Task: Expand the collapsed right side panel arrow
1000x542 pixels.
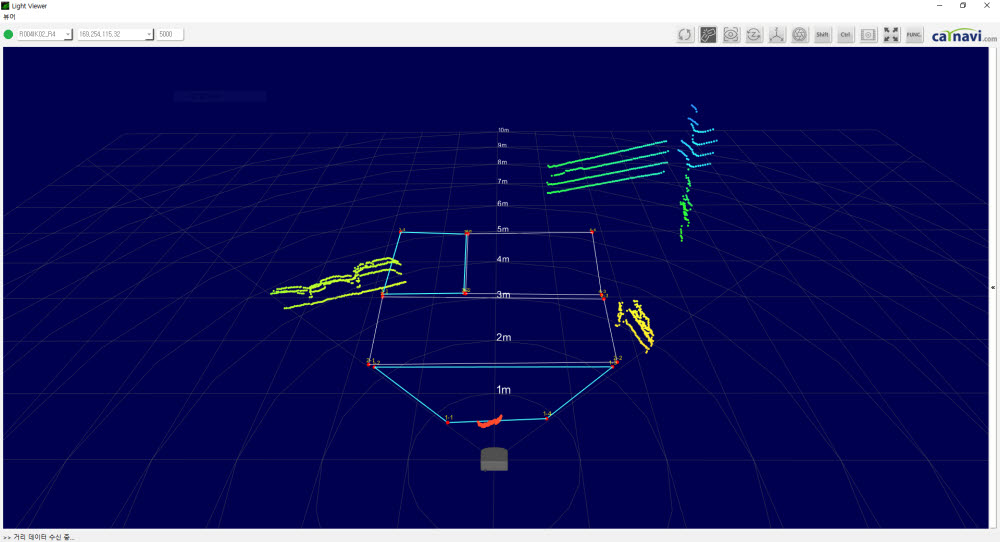Action: click(x=993, y=287)
